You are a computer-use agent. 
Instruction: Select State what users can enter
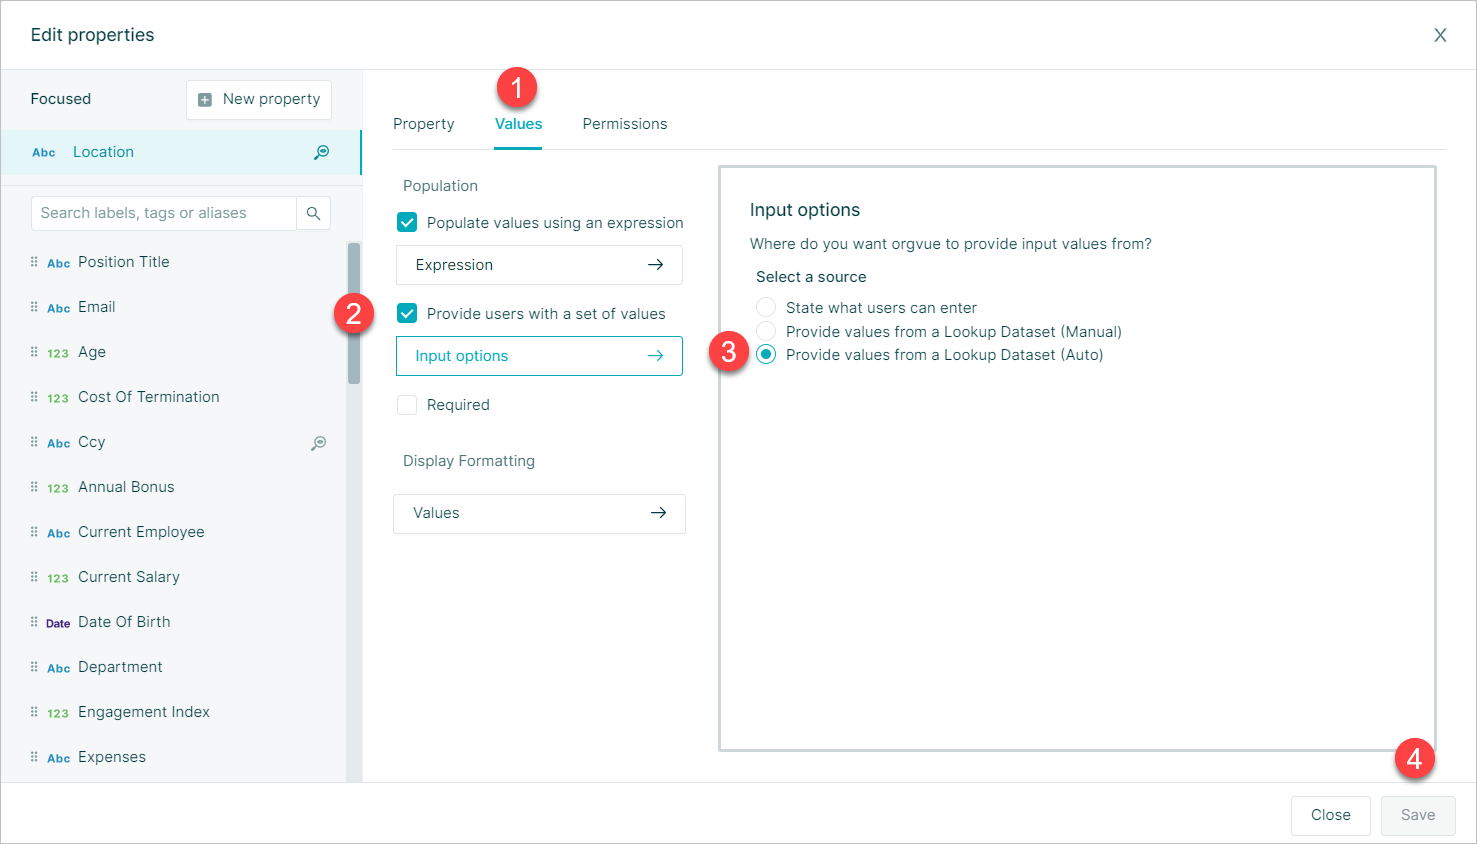tap(766, 307)
